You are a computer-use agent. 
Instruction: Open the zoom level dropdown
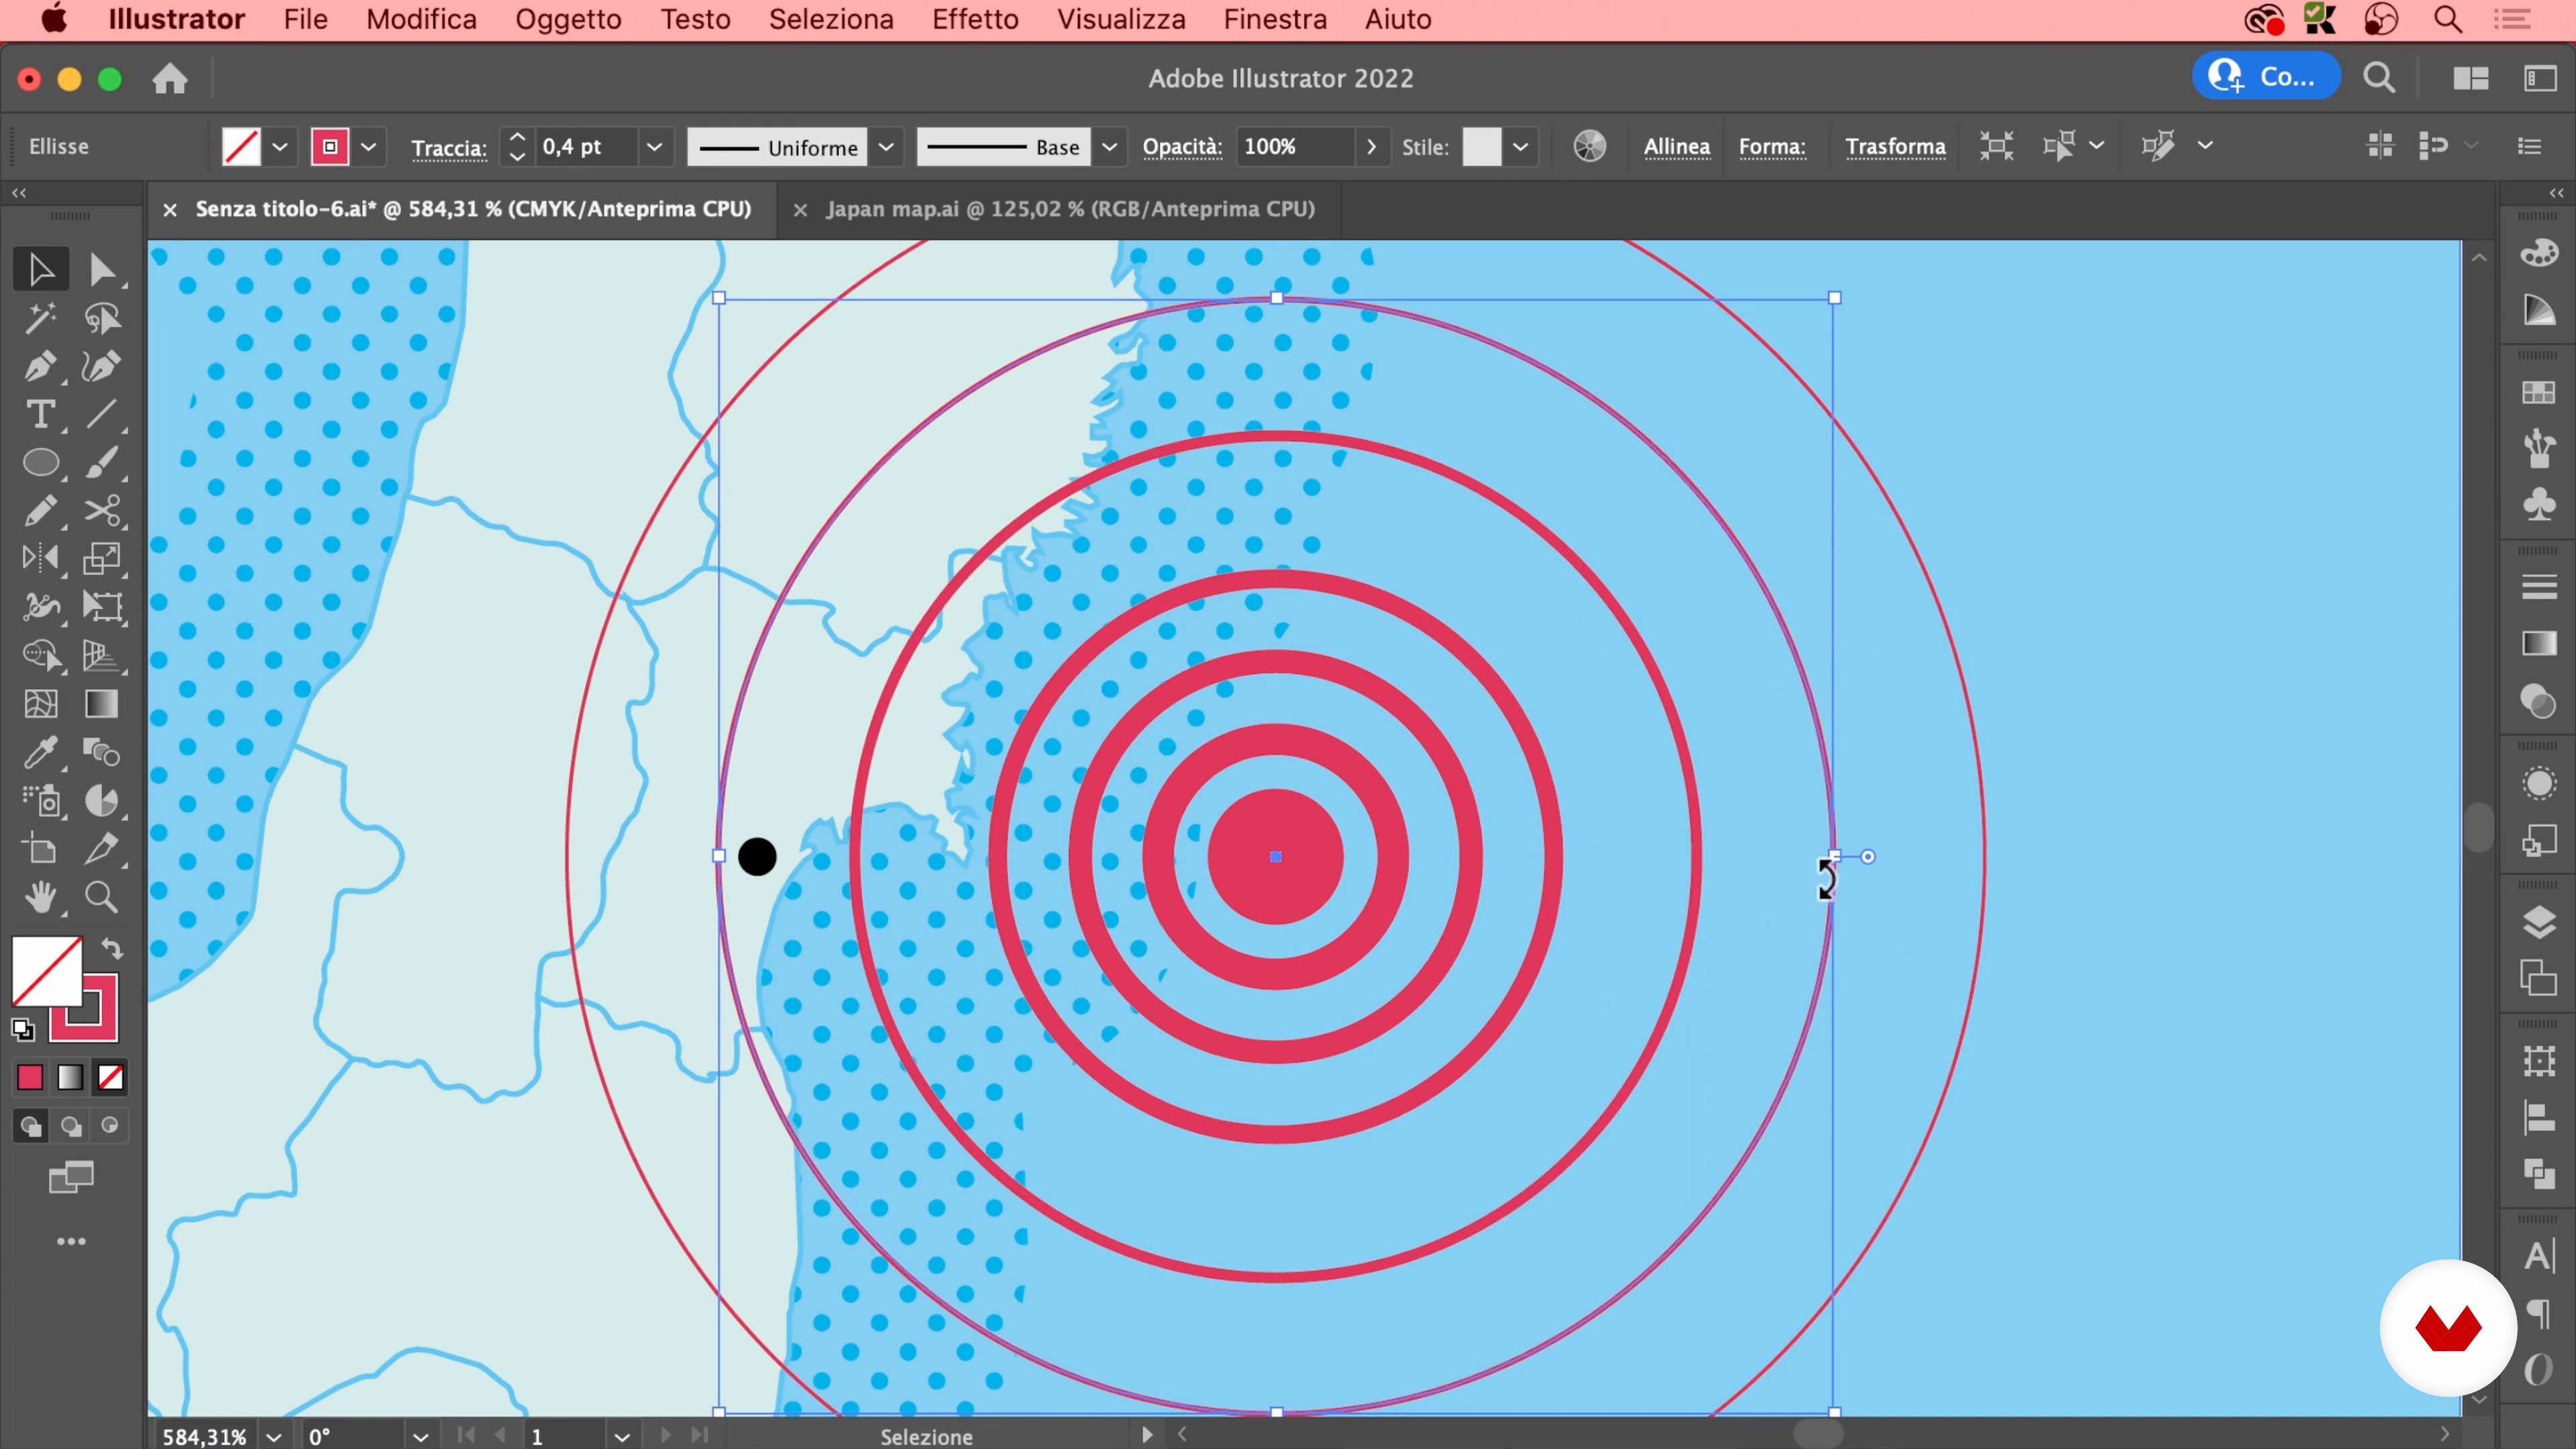click(274, 1436)
